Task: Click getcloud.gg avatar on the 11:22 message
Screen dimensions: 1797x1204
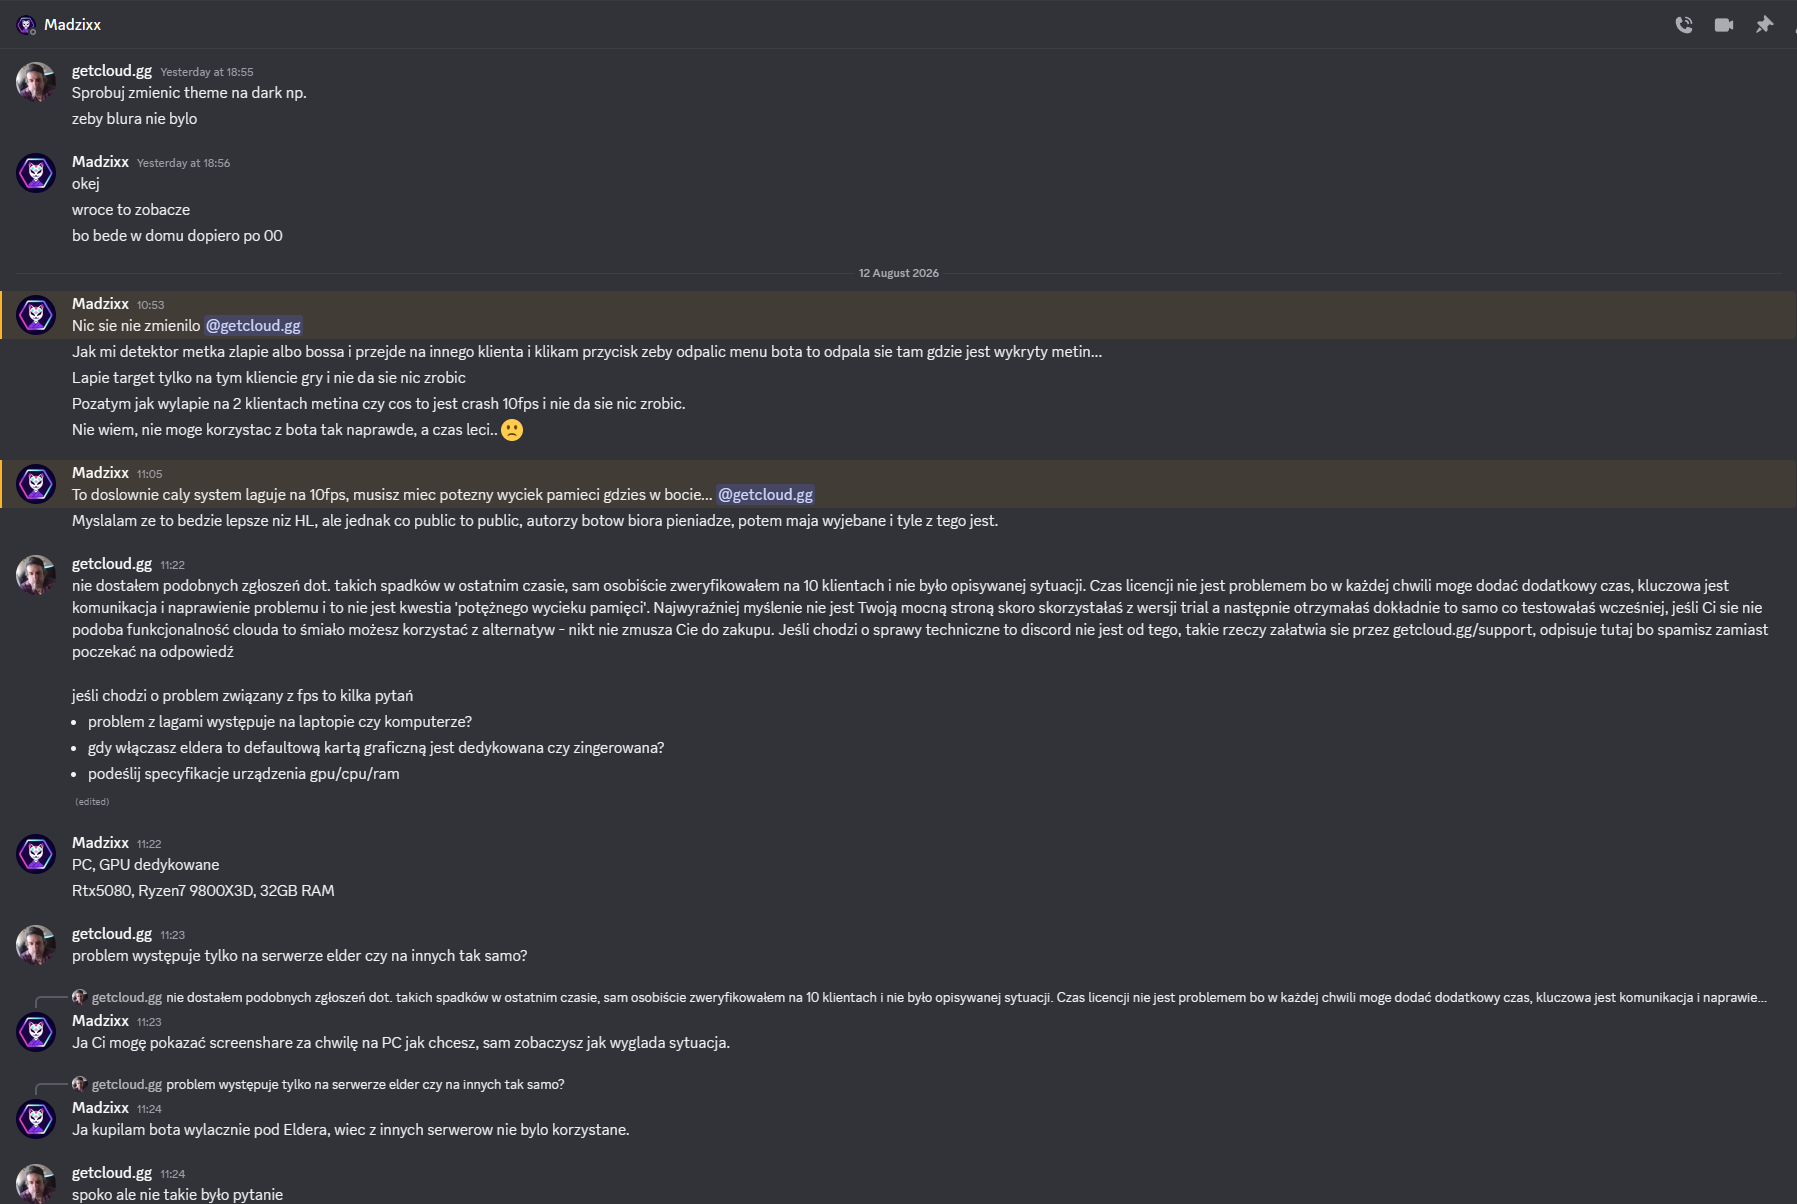Action: 36,575
